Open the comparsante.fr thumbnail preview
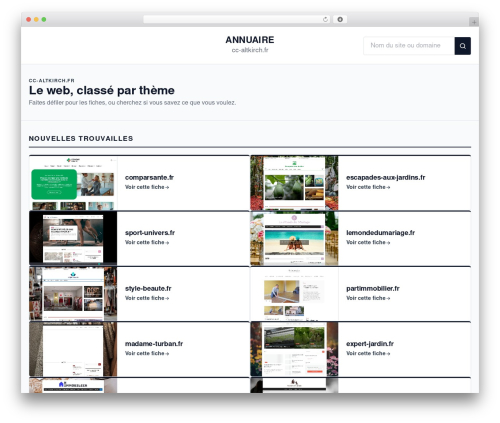The height and width of the screenshot is (423, 500). click(73, 183)
